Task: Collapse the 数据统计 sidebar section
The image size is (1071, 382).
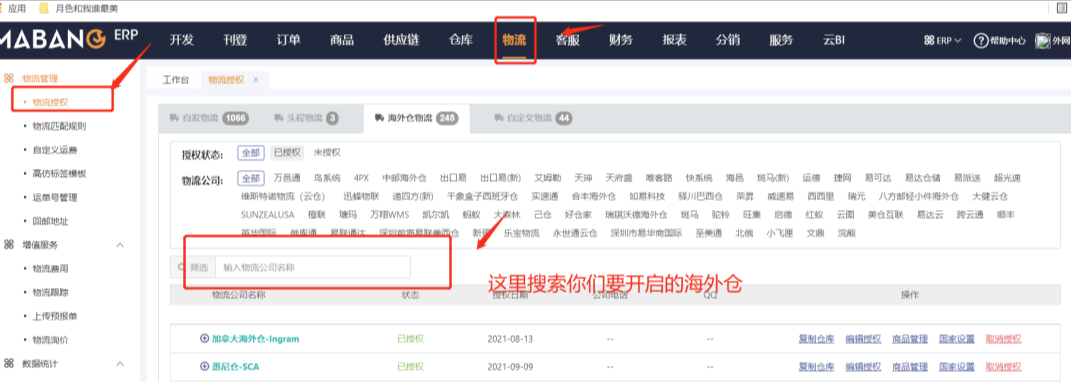Action: click(120, 364)
